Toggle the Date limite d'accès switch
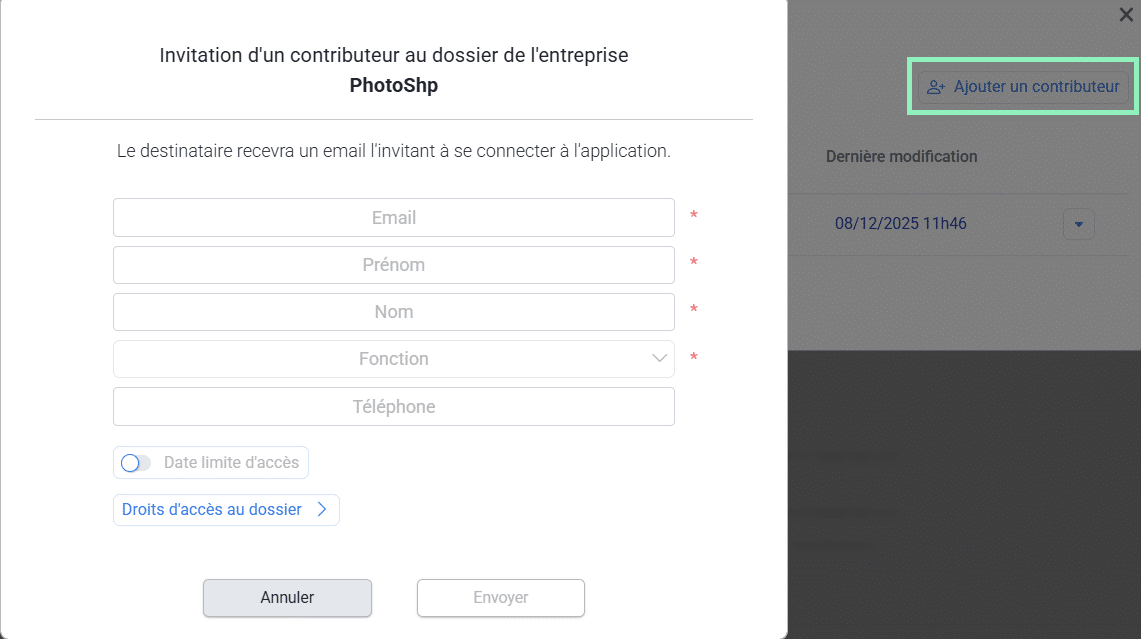Screen dimensions: 1141x639 (x=135, y=463)
